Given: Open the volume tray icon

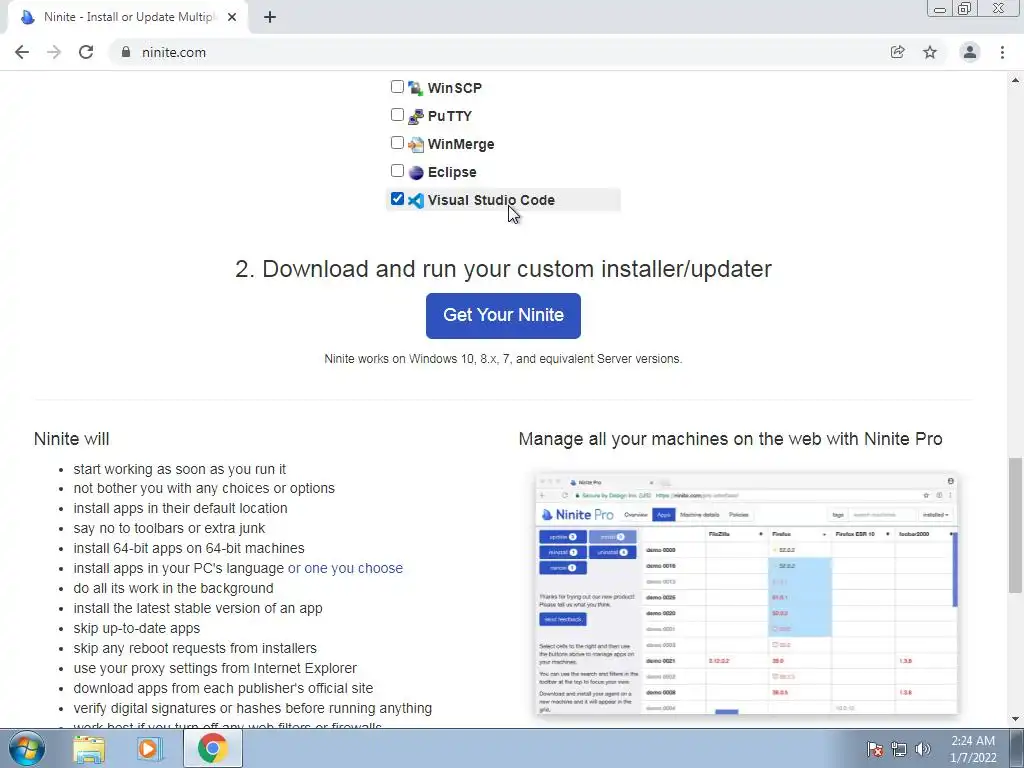Looking at the screenshot, I should point(922,749).
